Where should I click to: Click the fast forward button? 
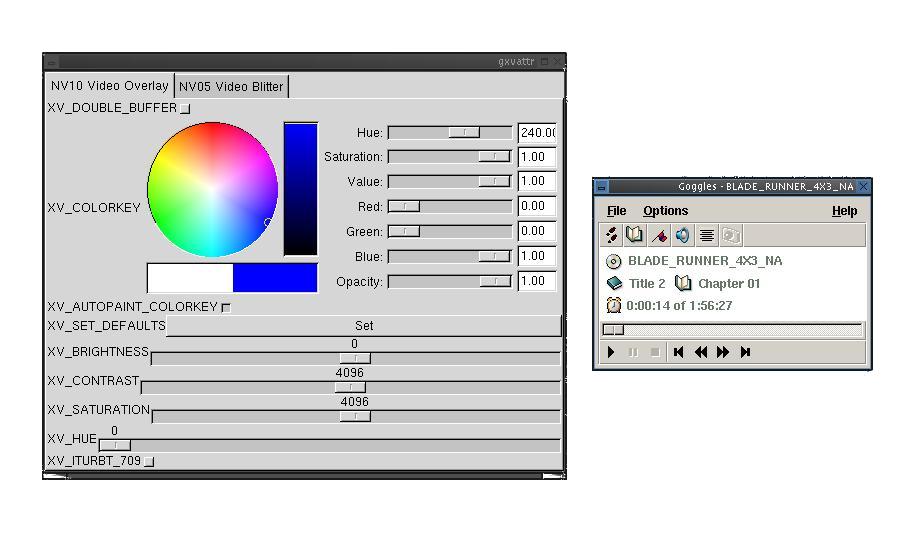[x=723, y=352]
